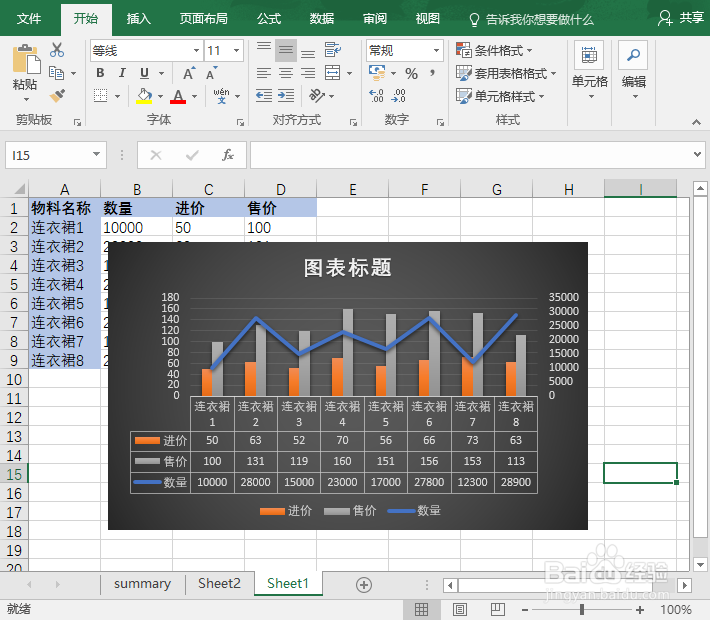This screenshot has width=710, height=620.
Task: Switch to Page Layout view icon
Action: coord(460,610)
